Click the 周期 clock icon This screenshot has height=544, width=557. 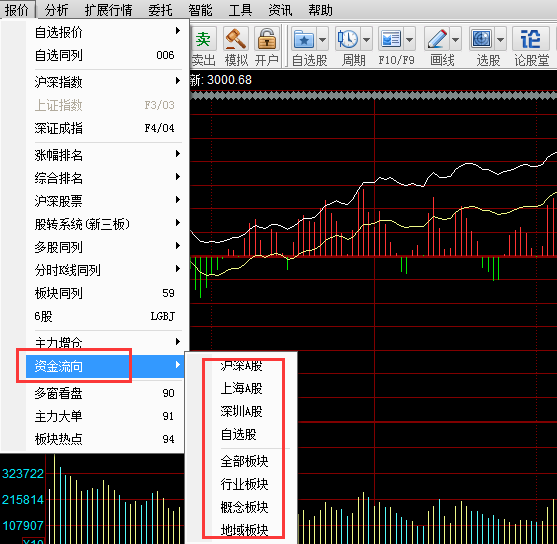tap(347, 39)
